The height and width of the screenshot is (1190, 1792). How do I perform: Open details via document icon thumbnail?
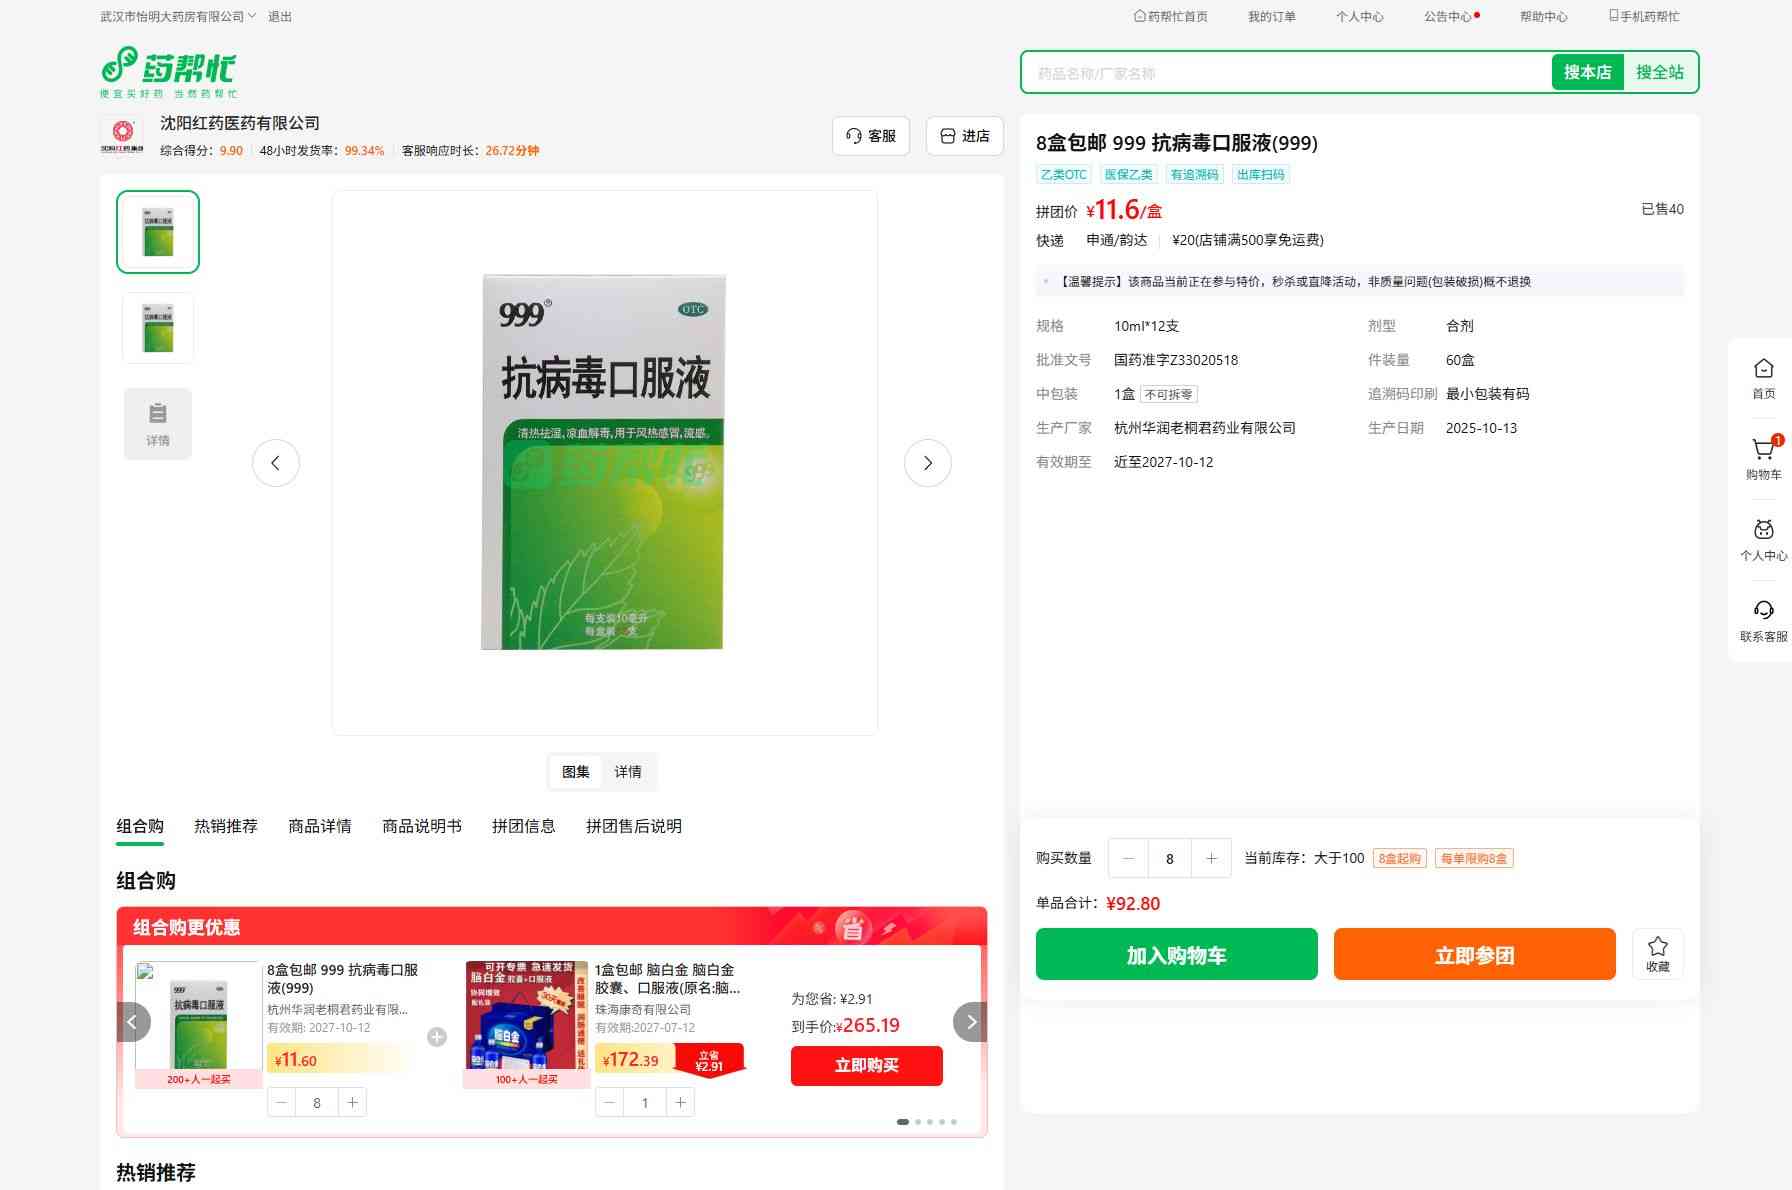click(158, 424)
